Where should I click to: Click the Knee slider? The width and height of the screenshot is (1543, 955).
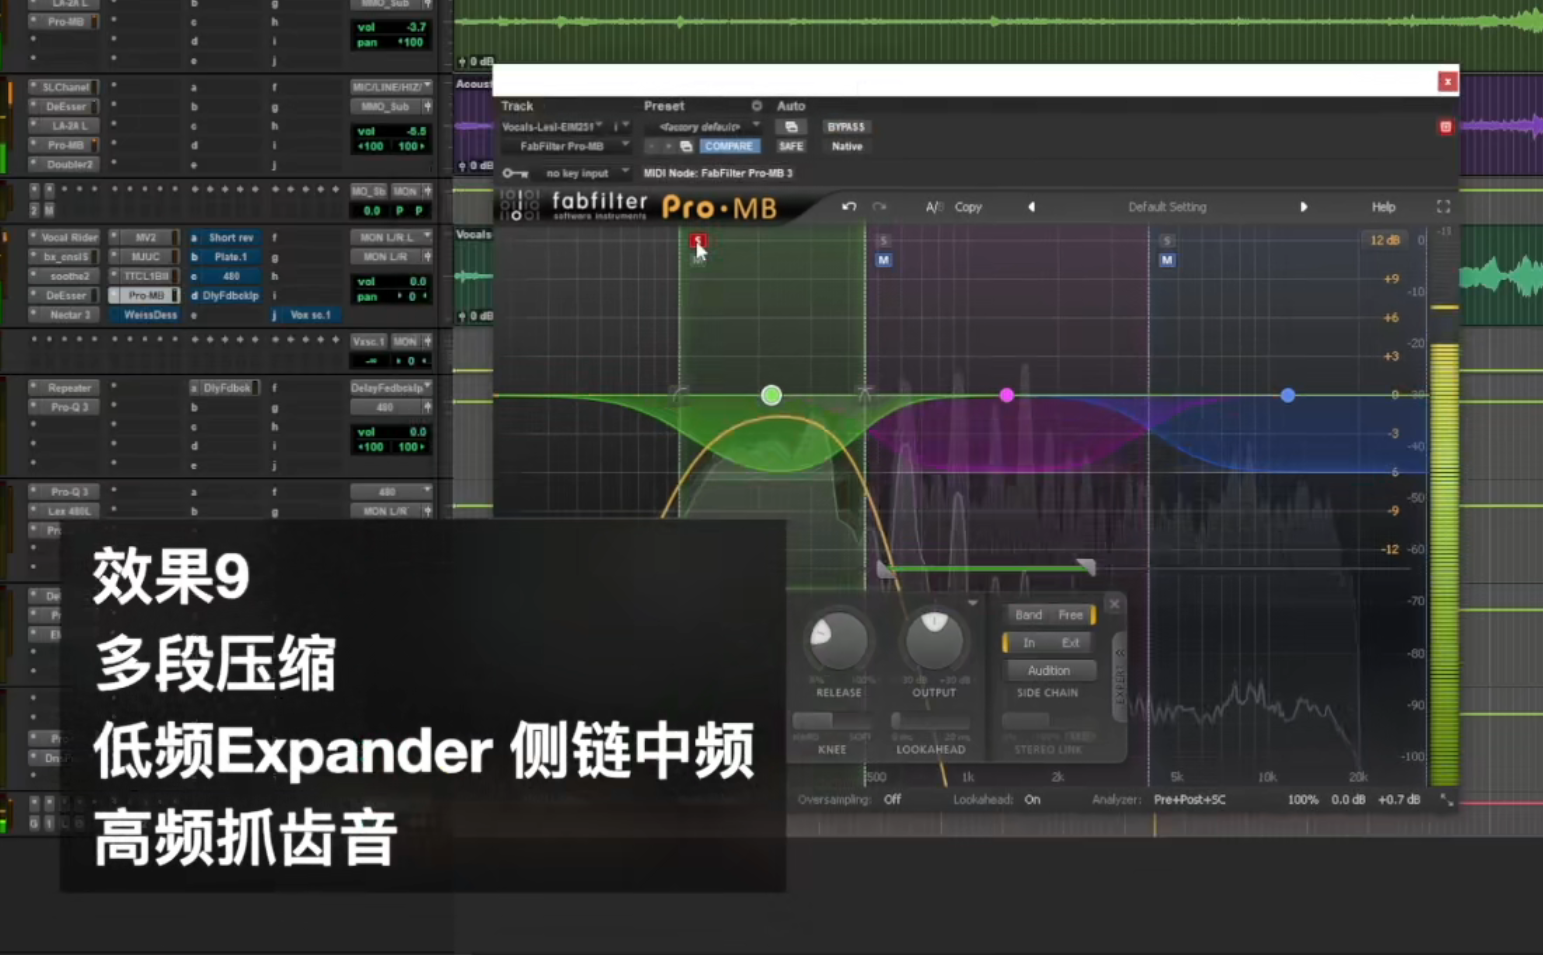tap(832, 721)
